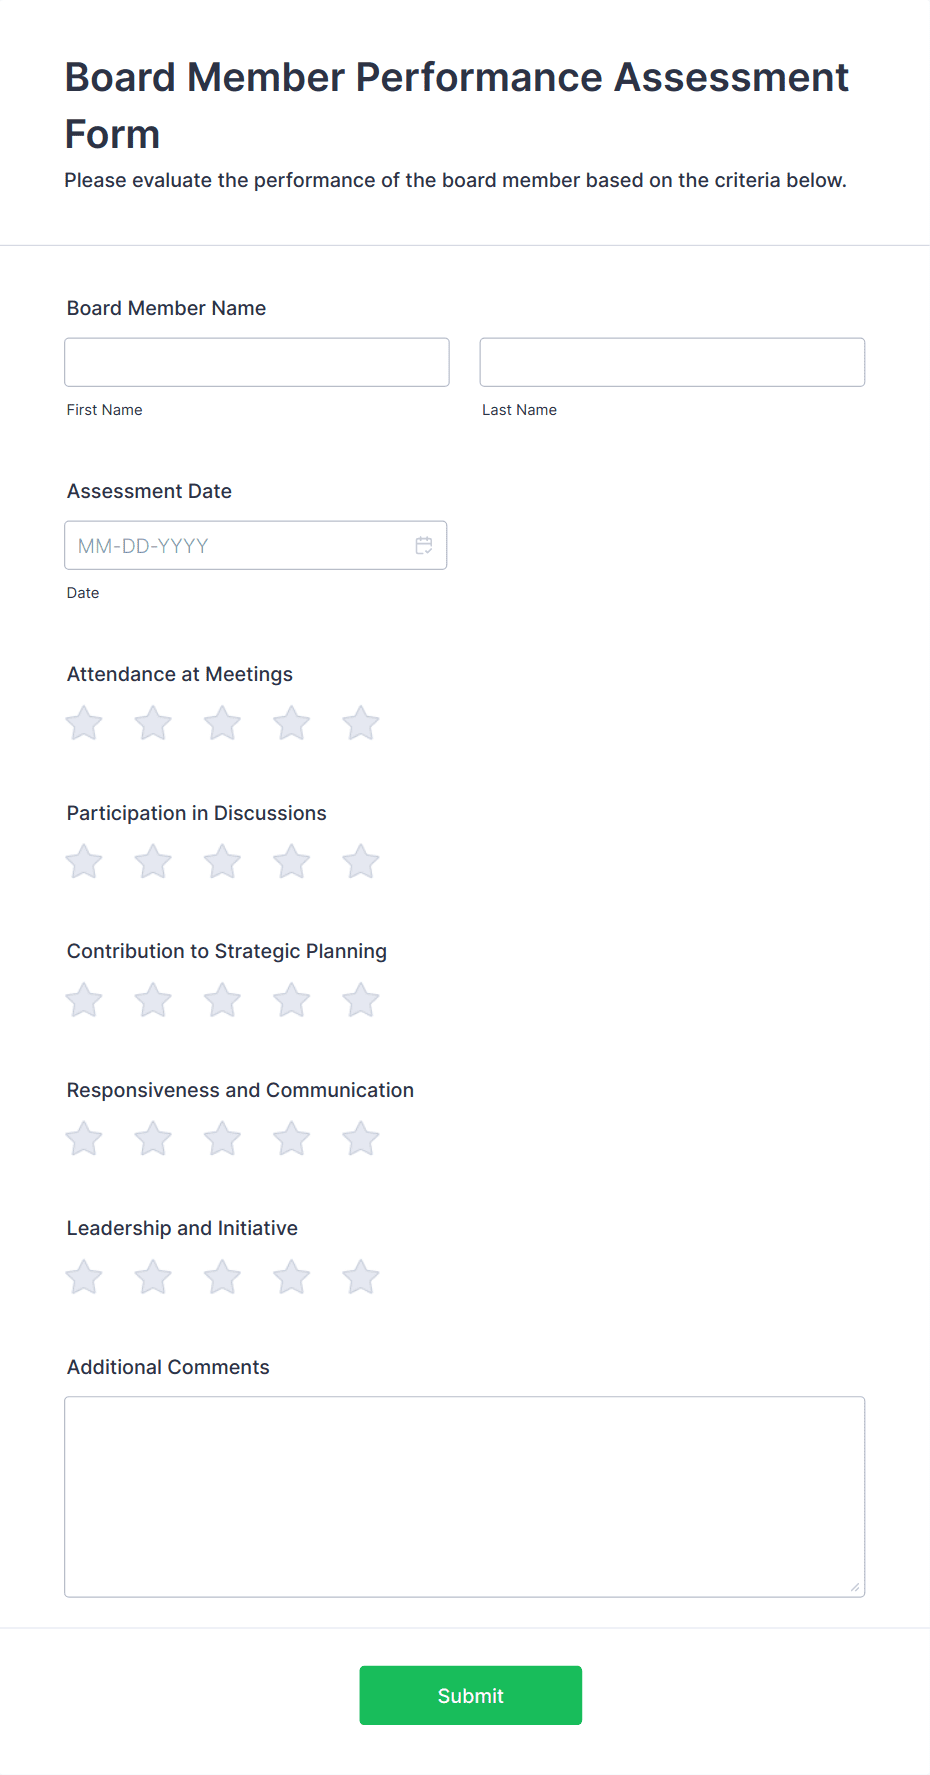Screen dimensions: 930x1775
Task: Rate Responsiveness and Communication five stars
Action: tap(361, 1138)
